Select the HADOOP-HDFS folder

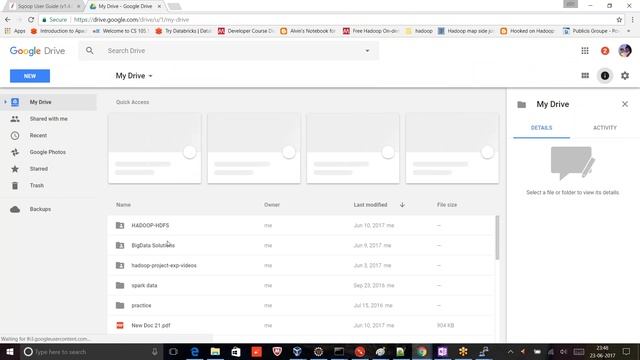pos(301,225)
